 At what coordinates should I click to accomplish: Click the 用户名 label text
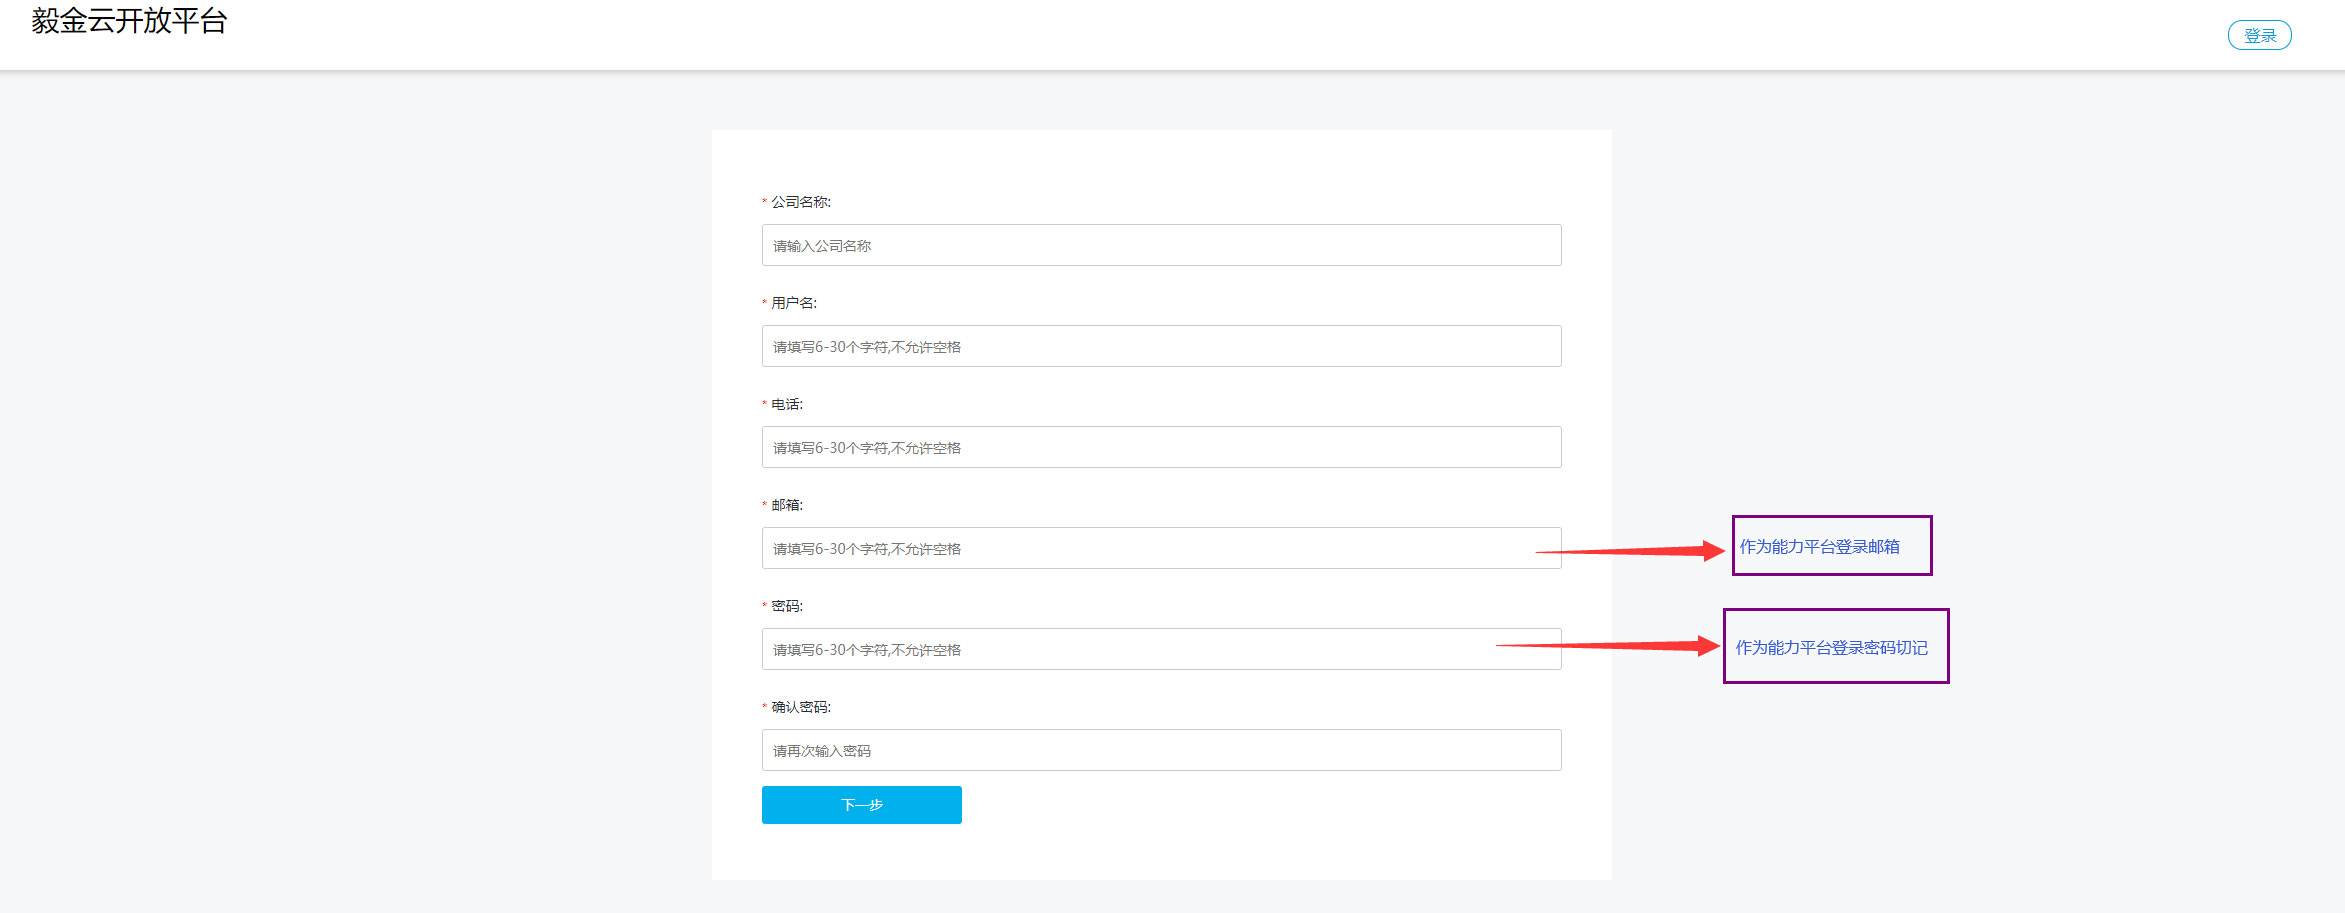(x=793, y=303)
